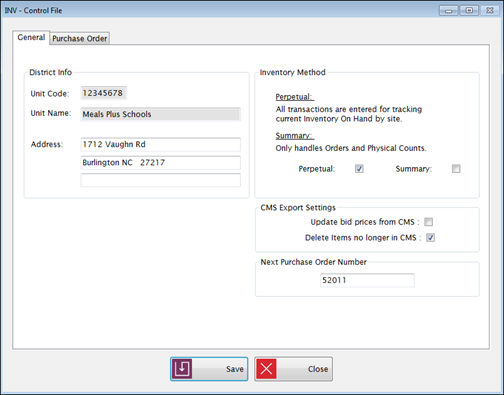504x395 pixels.
Task: Maximize the INV Control File window
Action: click(469, 11)
